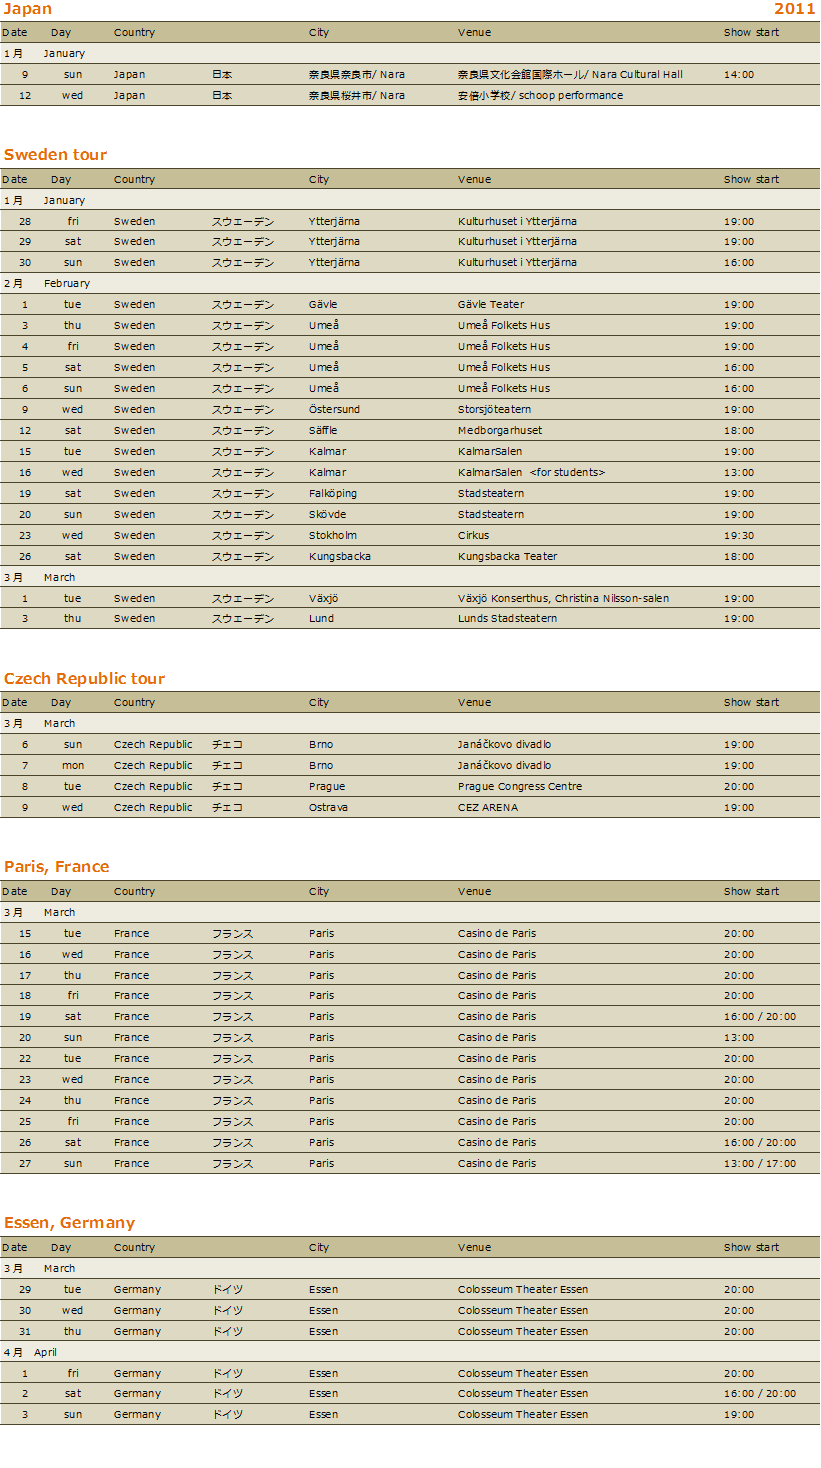Click the Växjö Konserthus venue entry
Viewport: 821px width, 1468px height.
click(563, 599)
